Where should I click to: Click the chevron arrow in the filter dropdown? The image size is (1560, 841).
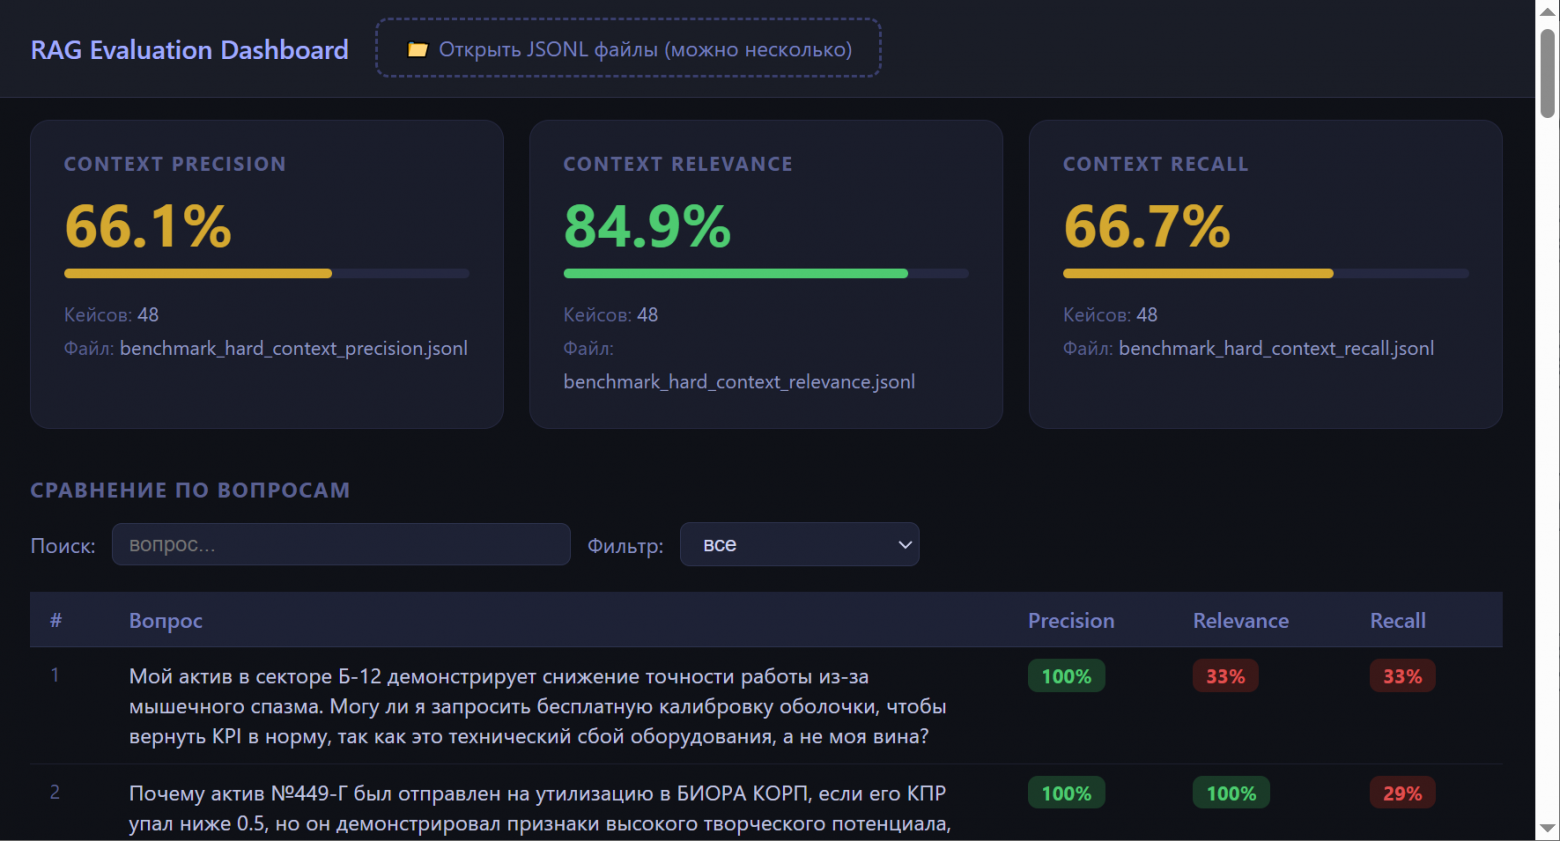click(x=904, y=545)
